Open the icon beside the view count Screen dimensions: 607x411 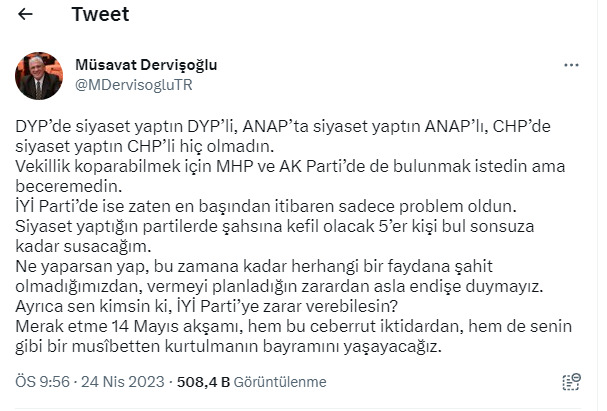[571, 382]
